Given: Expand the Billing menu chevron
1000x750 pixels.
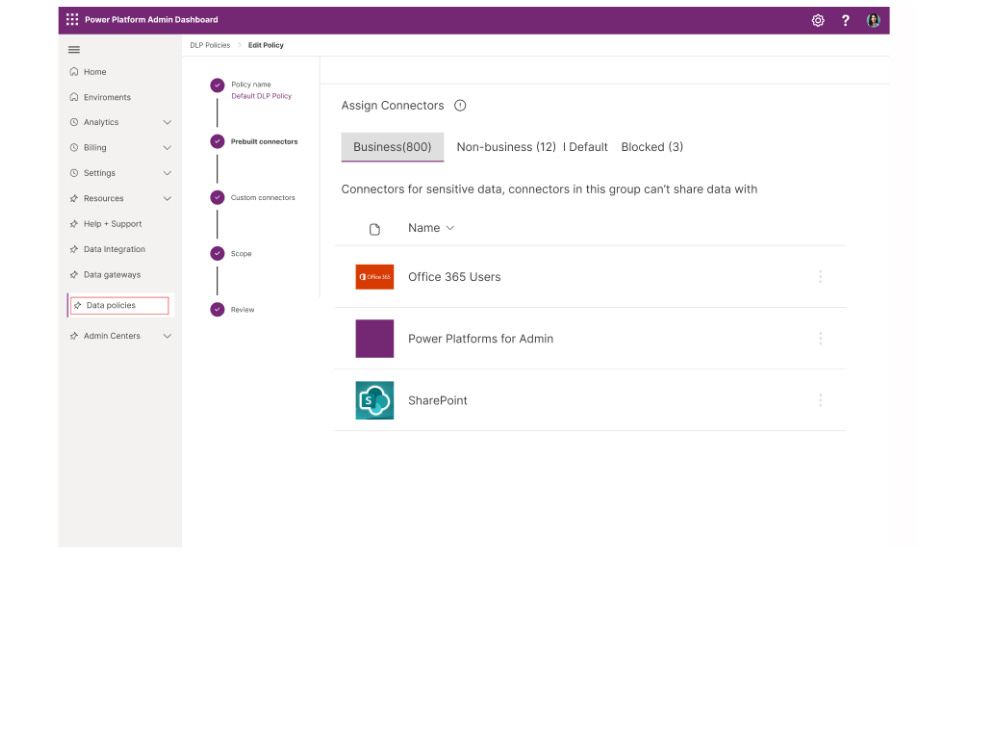Looking at the screenshot, I should pos(167,147).
